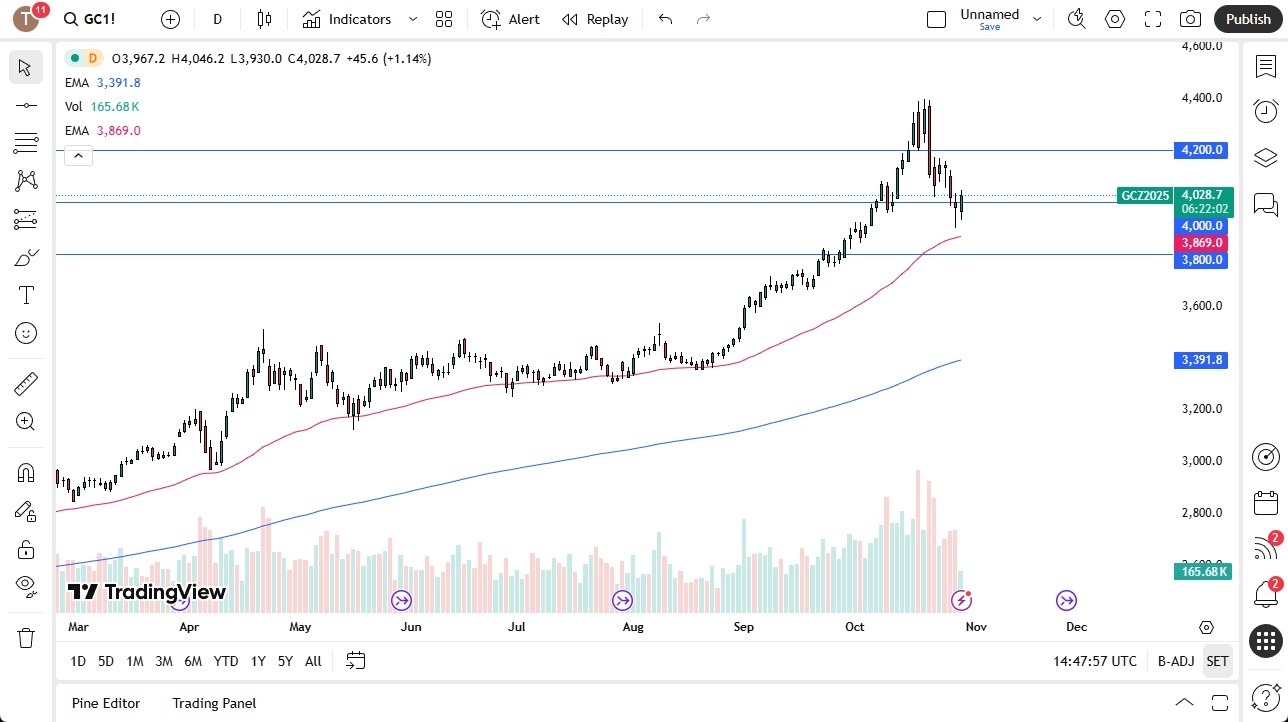Collapse the chart legend with the arrow
Viewport: 1288px width, 722px height.
click(78, 155)
